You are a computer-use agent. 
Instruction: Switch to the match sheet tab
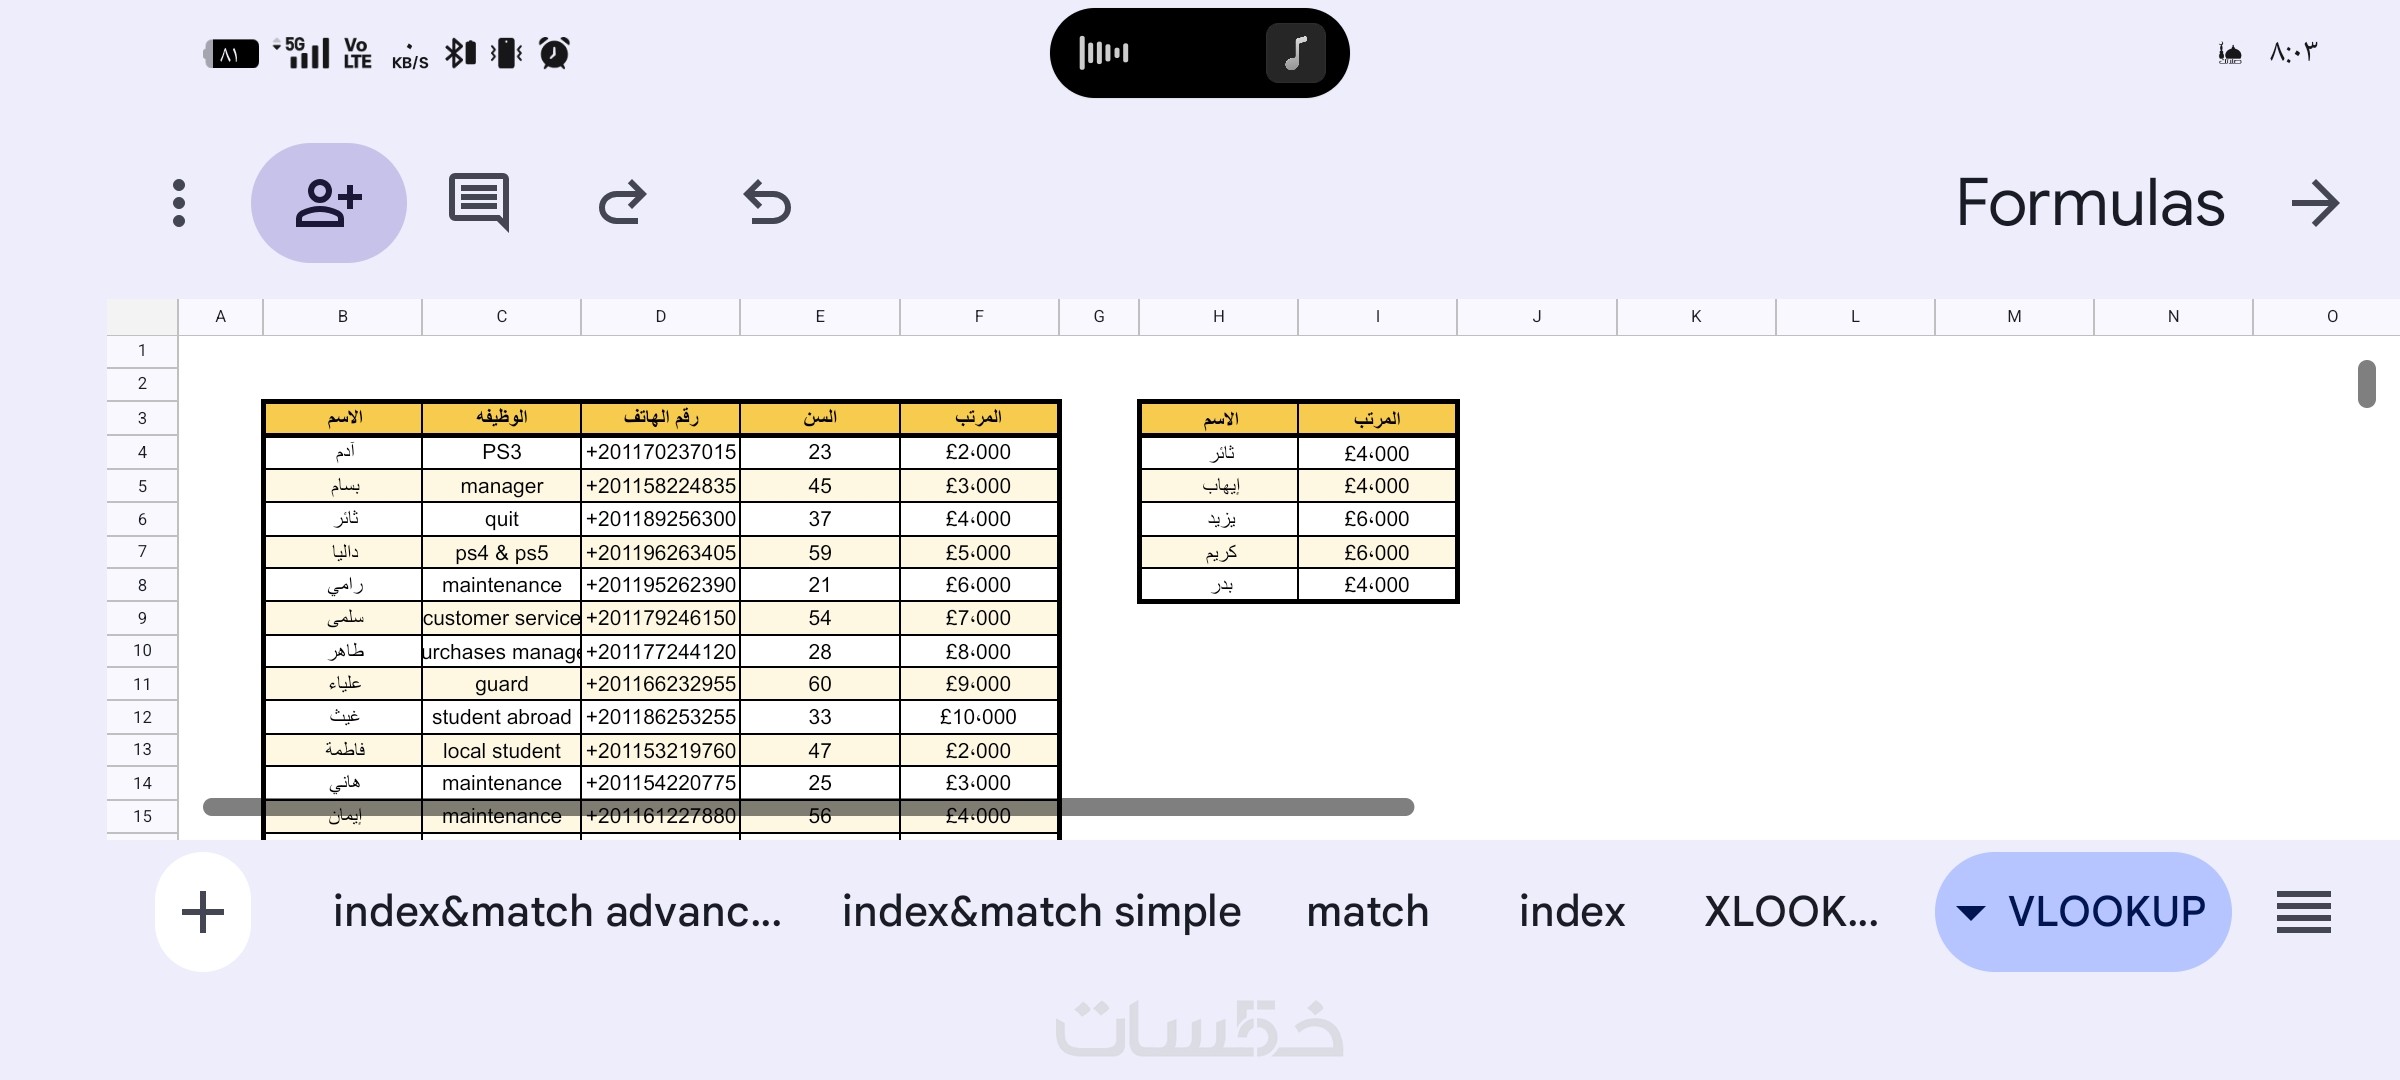coord(1367,912)
